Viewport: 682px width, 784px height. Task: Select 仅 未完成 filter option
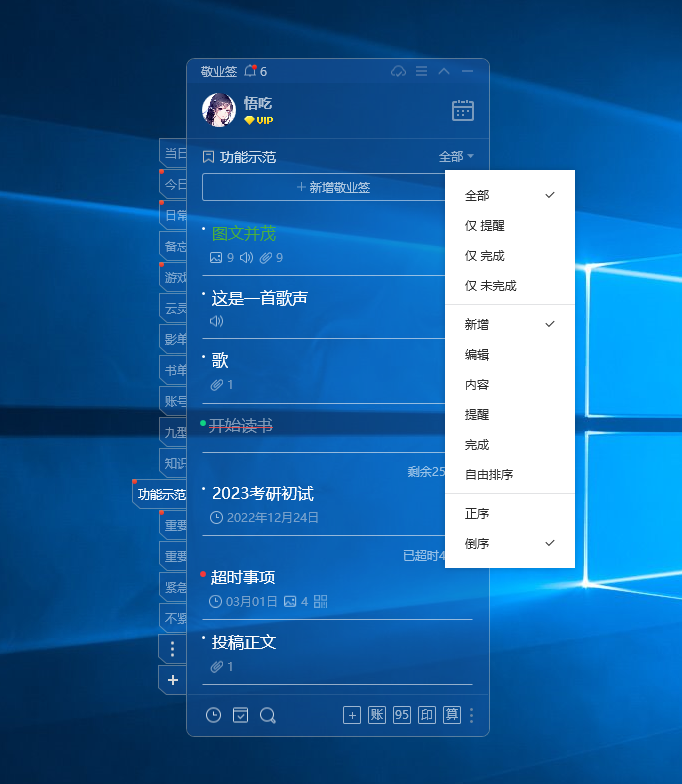[x=510, y=286]
